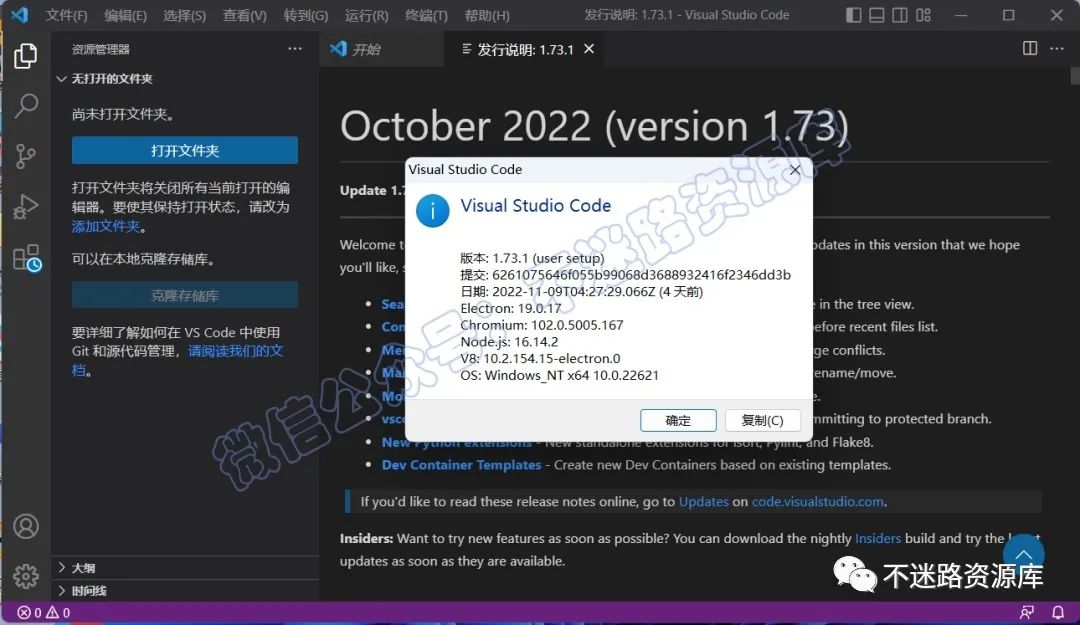Open the Run and Debug view
The image size is (1080, 625).
25,207
